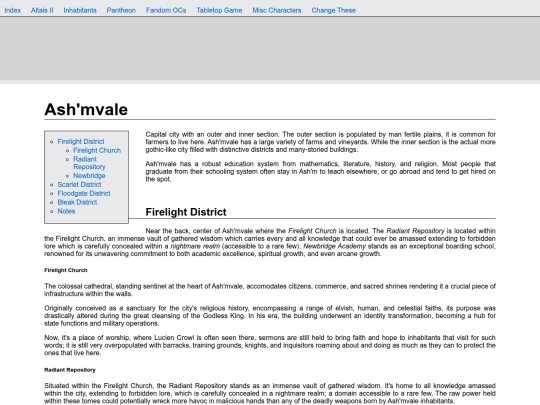Select Change These in the nav bar

point(334,10)
